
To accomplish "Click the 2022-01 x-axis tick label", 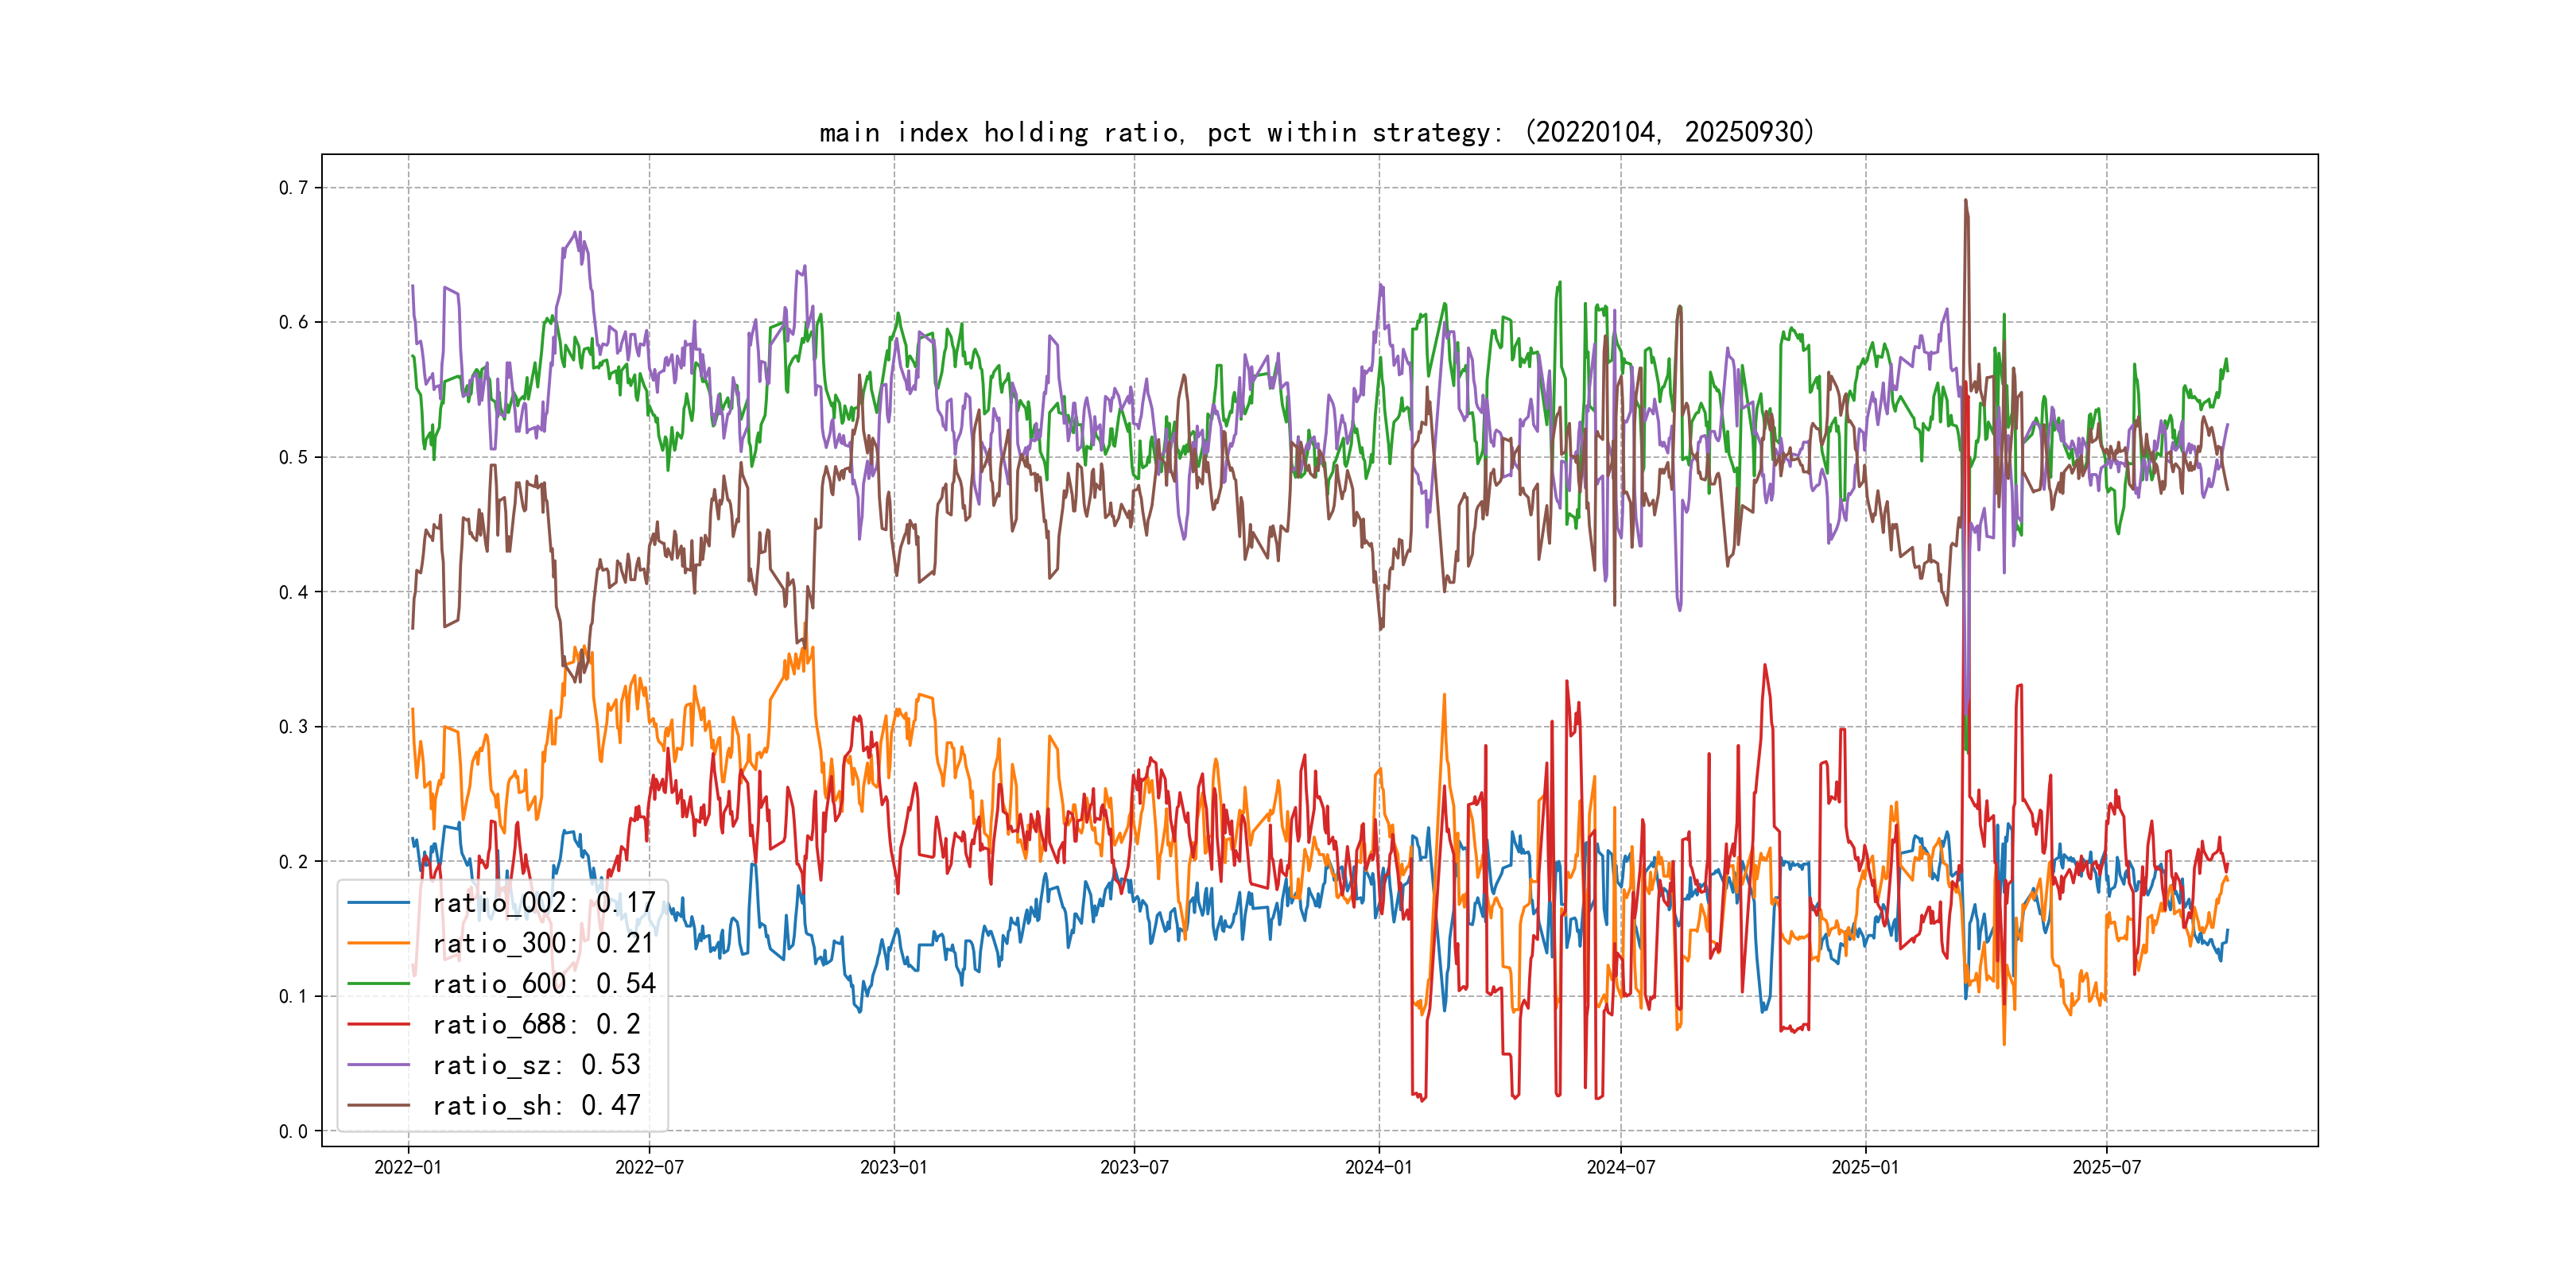I will point(408,1167).
